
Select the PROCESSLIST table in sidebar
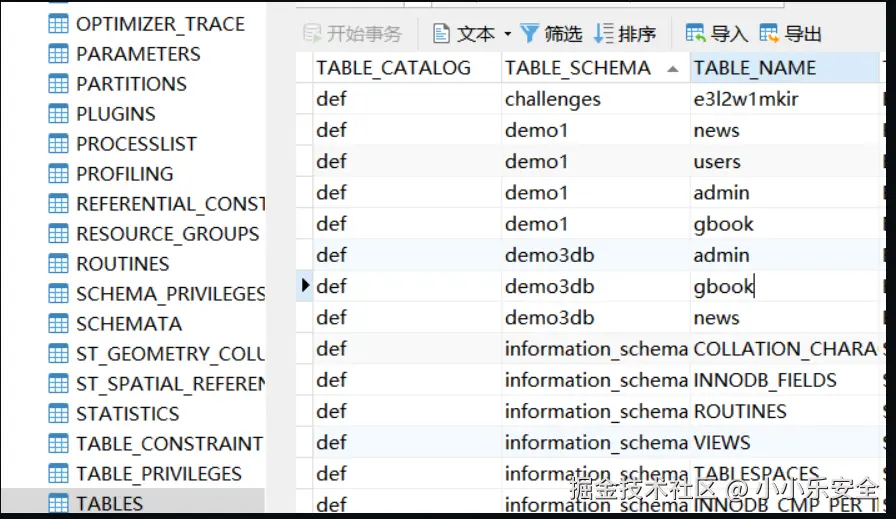[x=136, y=144]
